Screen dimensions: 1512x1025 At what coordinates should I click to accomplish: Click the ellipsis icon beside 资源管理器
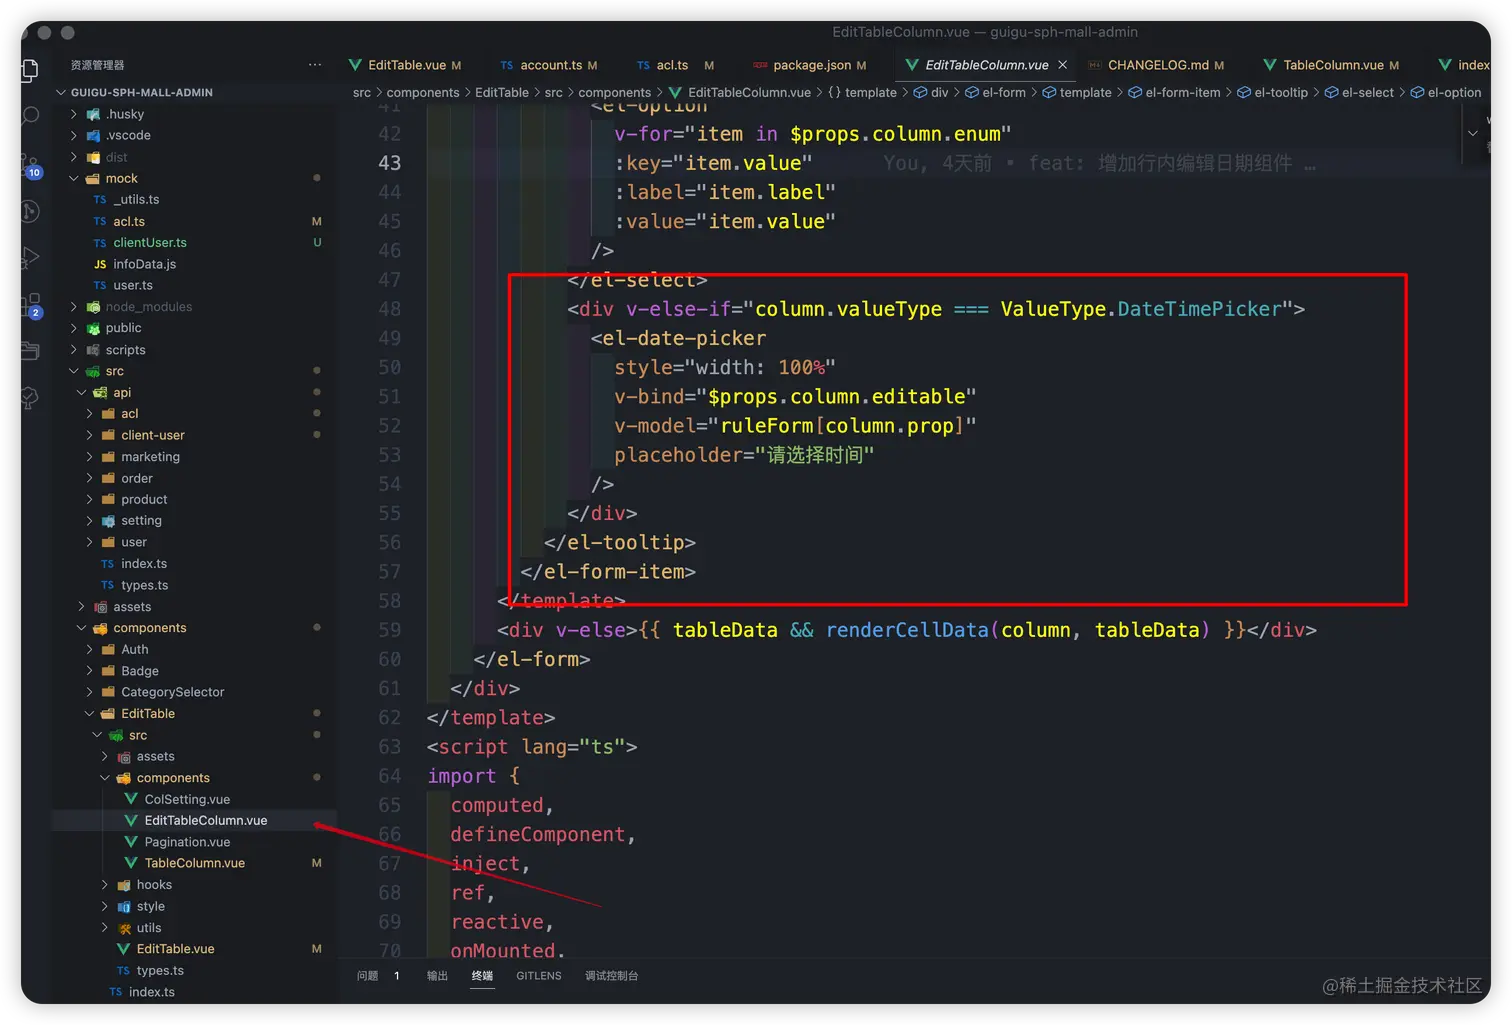click(x=315, y=64)
